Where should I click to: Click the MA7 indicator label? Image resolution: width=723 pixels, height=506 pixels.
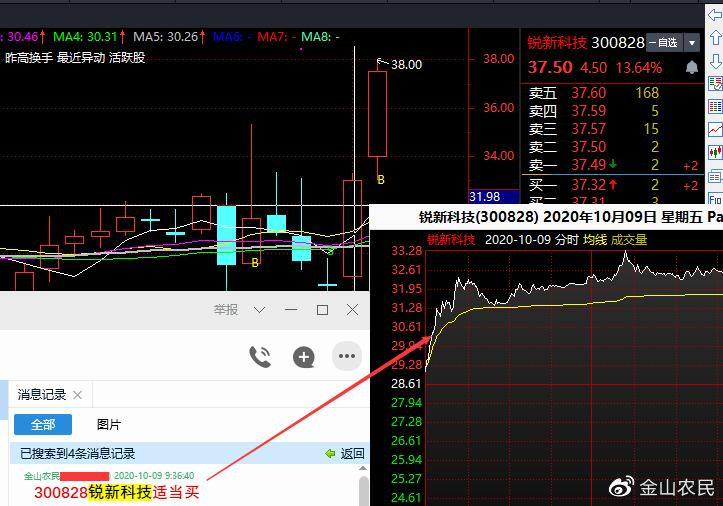[x=276, y=36]
